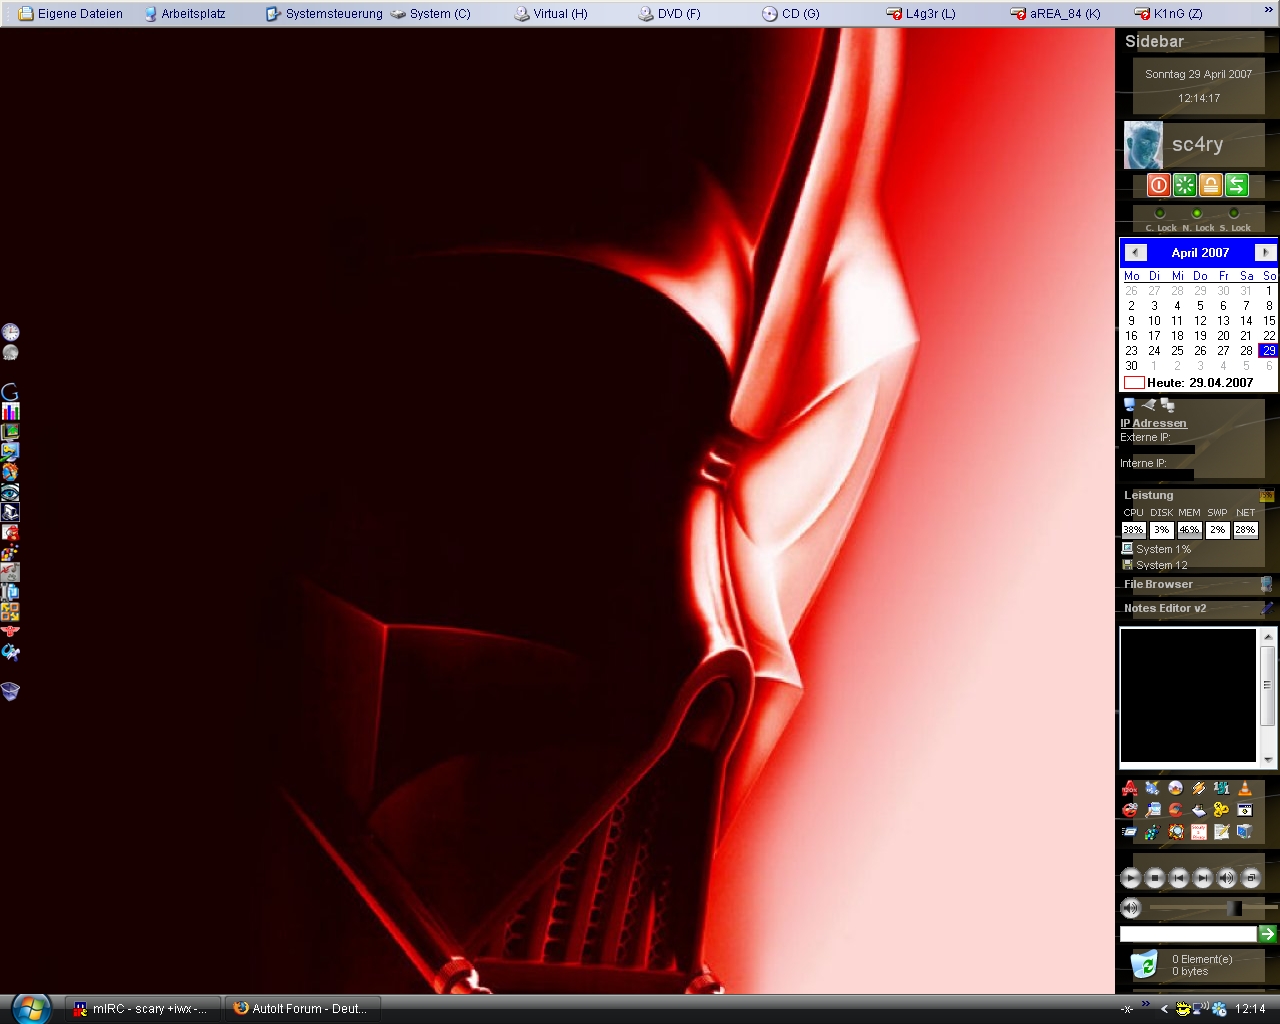Go to previous month in calendar
Image resolution: width=1280 pixels, height=1024 pixels.
coord(1135,253)
